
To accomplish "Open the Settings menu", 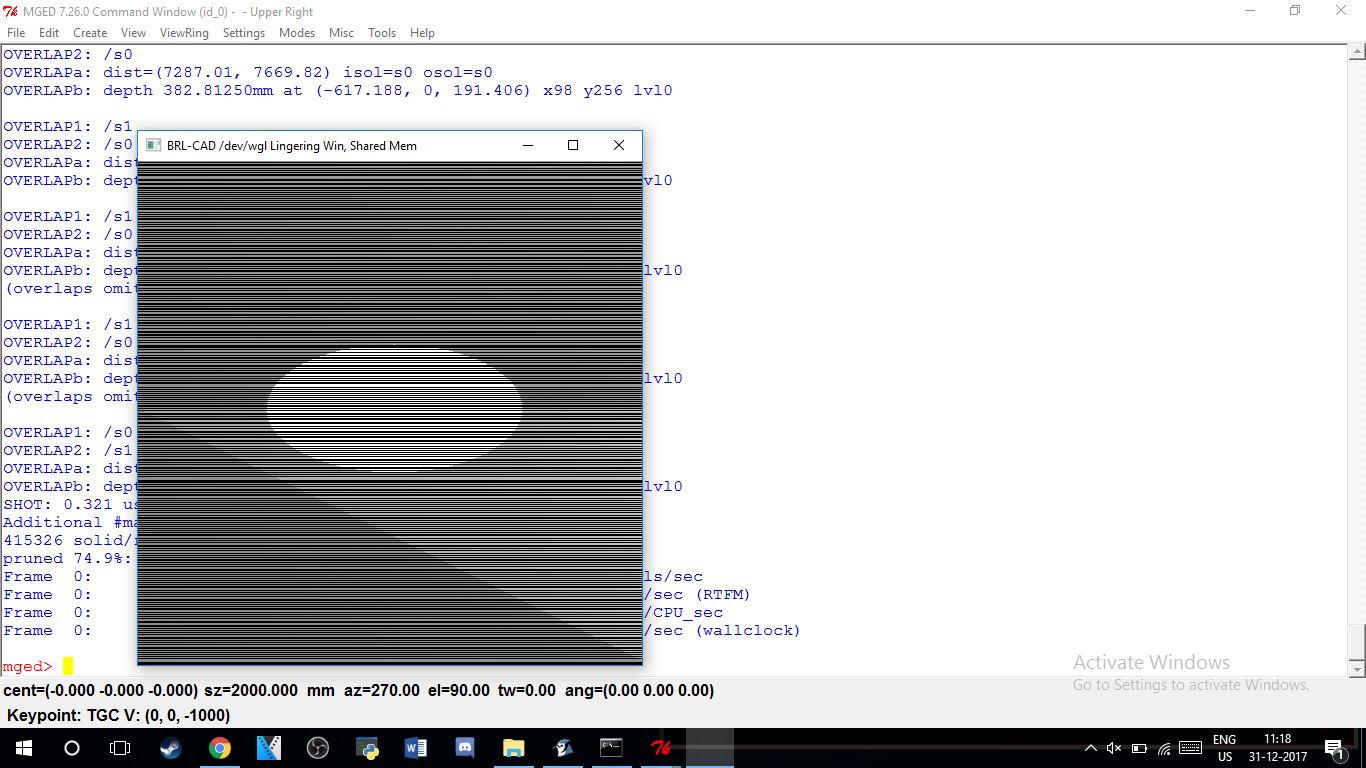I will [244, 33].
